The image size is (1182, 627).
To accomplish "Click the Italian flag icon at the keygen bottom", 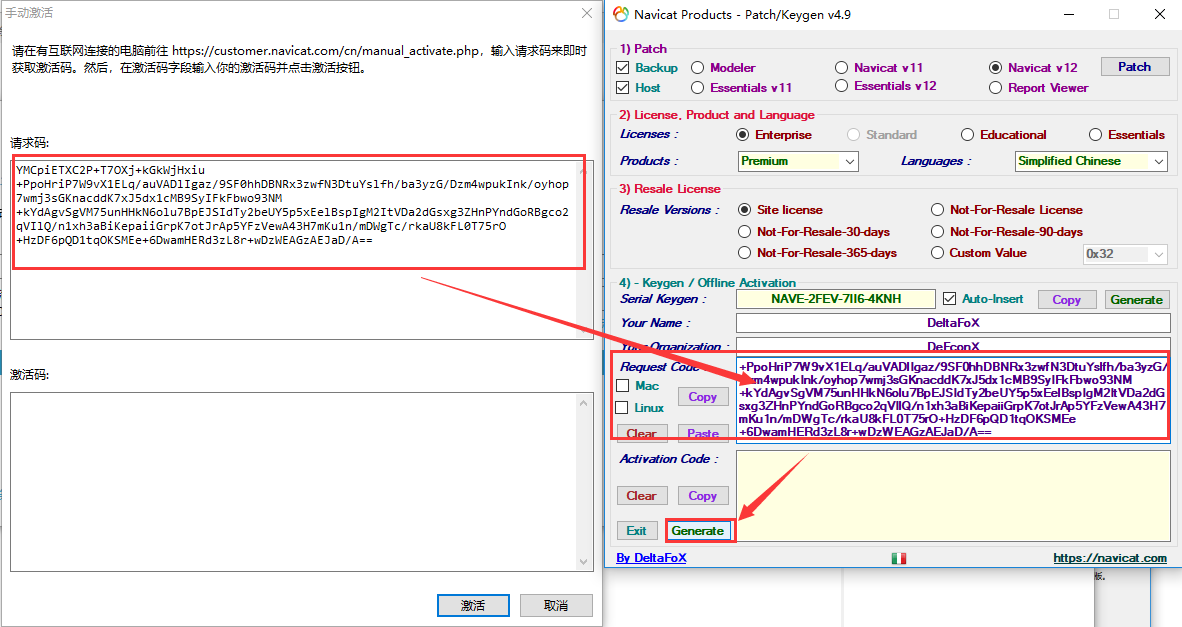I will (899, 558).
